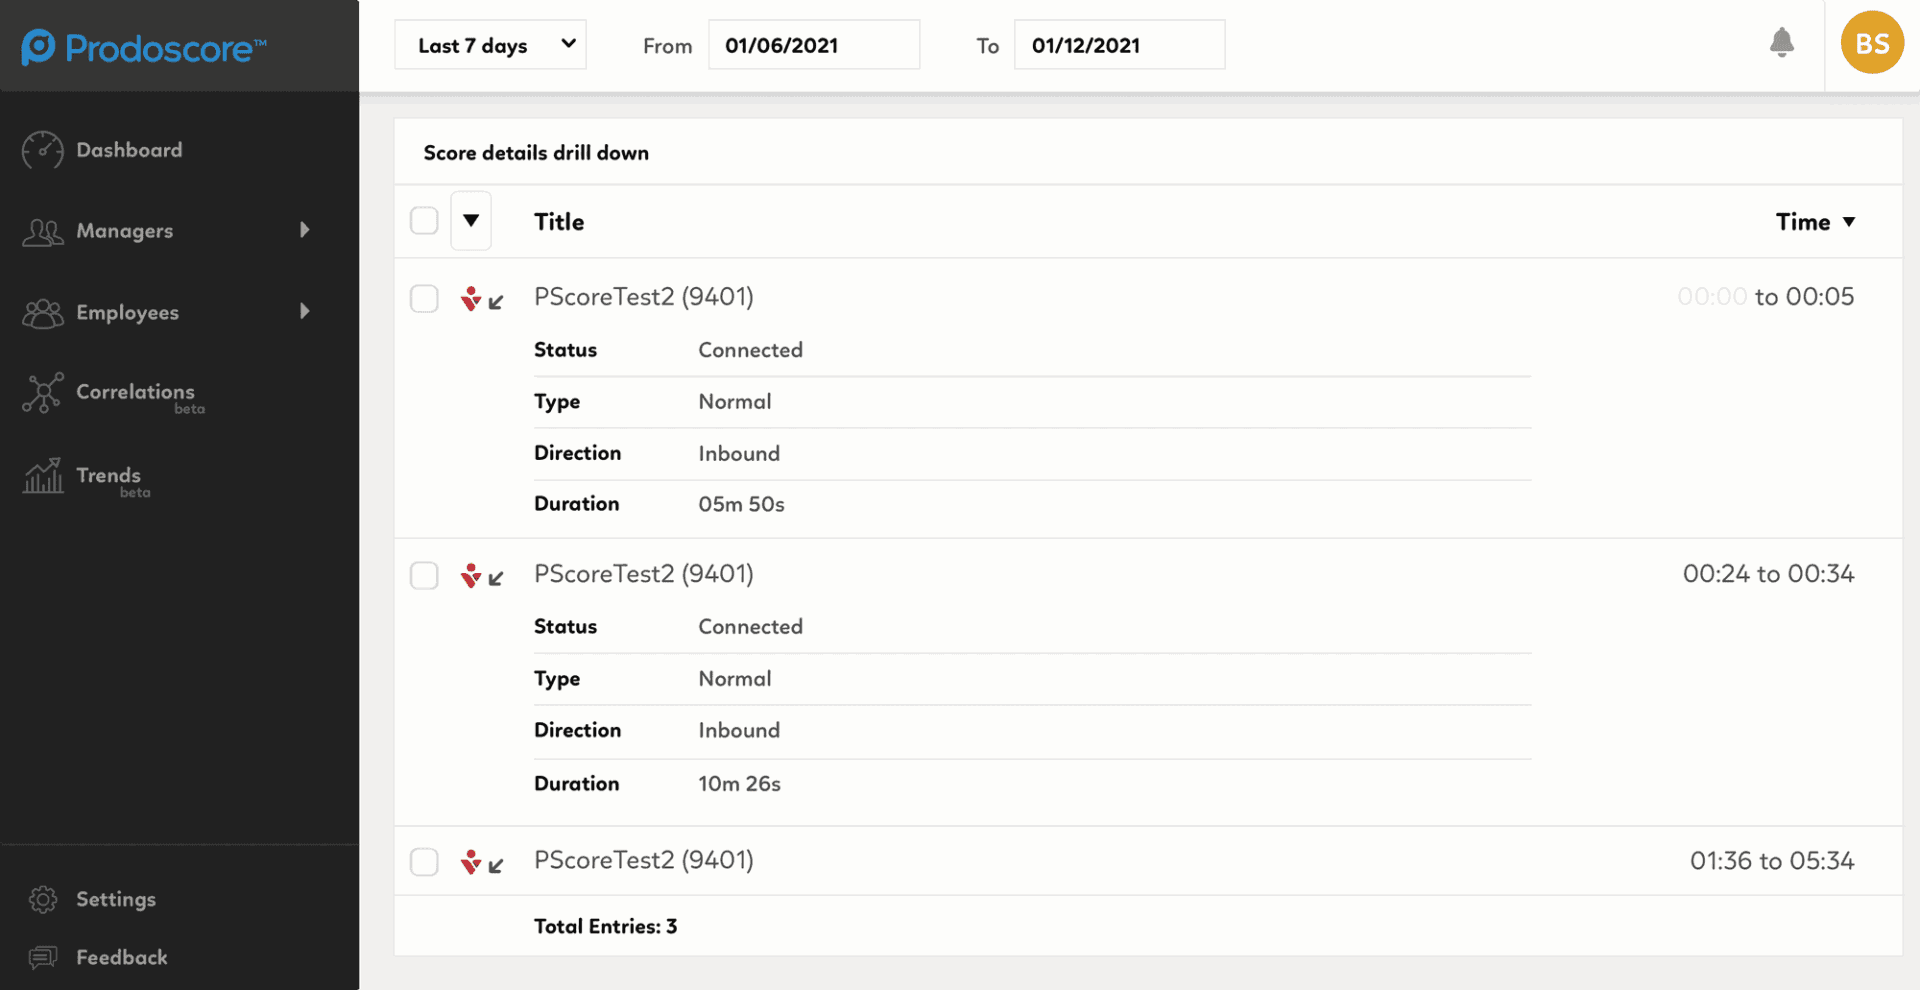1920x990 pixels.
Task: Open third PScoreTest2 (9401) entry title
Action: click(x=644, y=861)
